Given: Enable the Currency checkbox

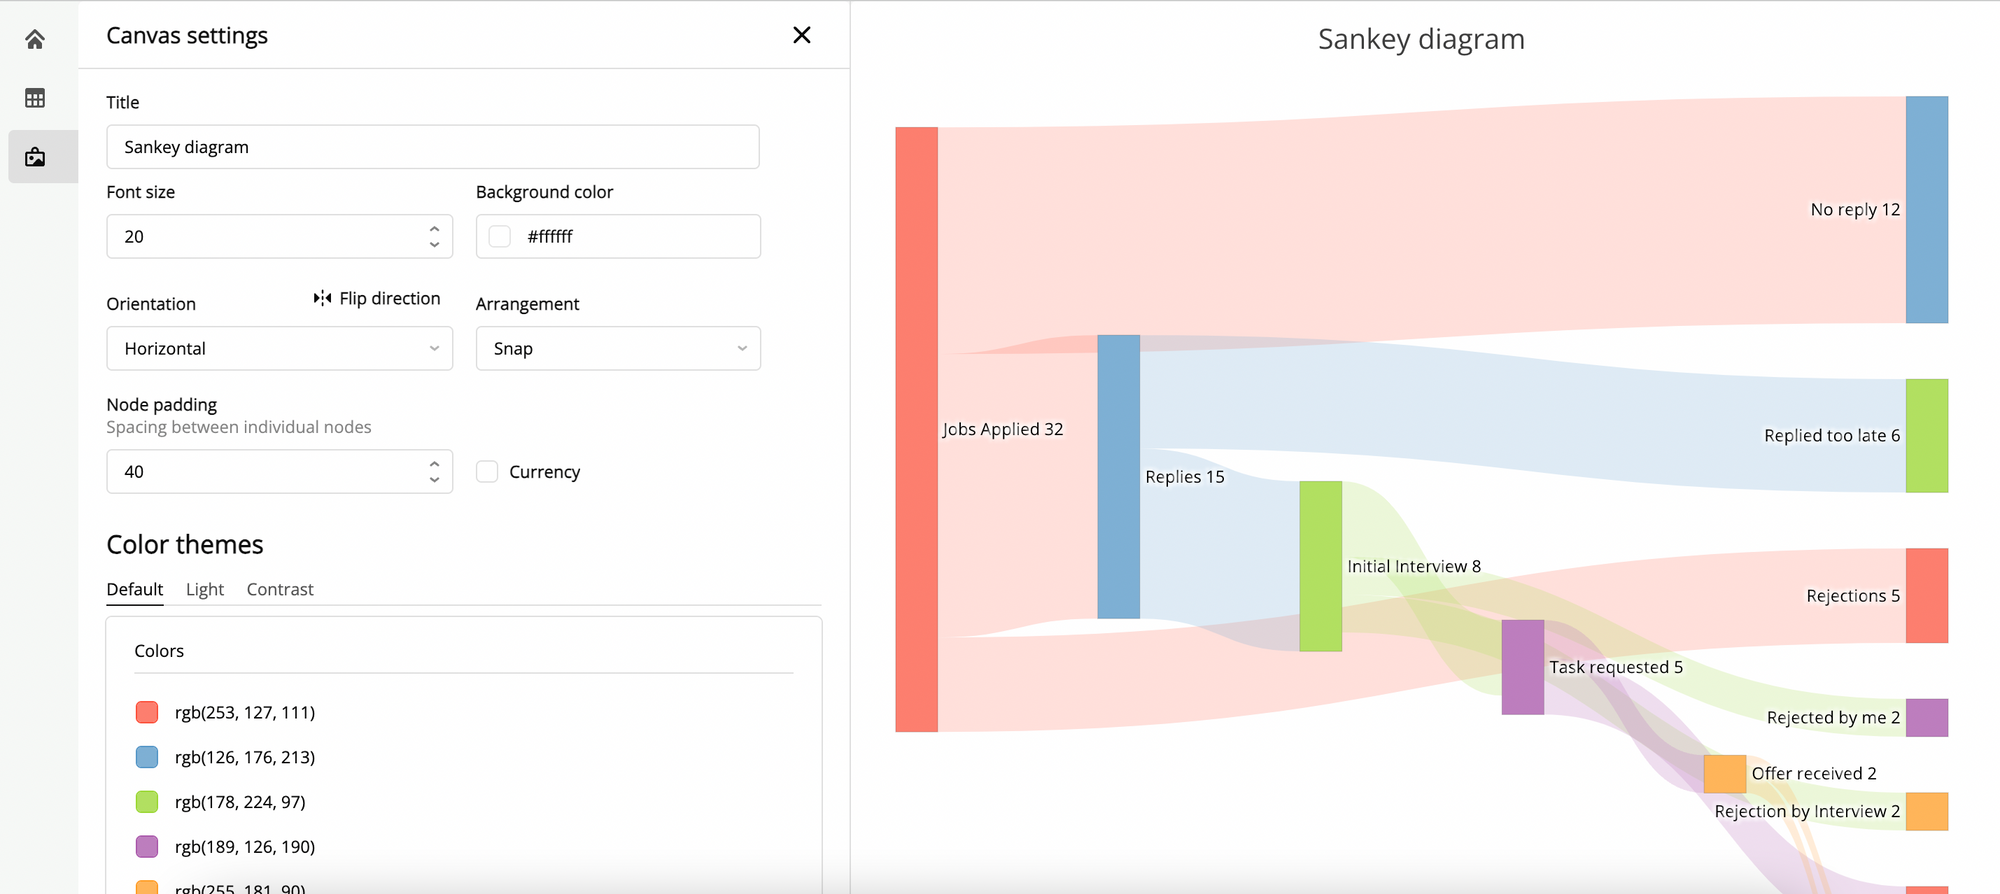Looking at the screenshot, I should pyautogui.click(x=487, y=472).
